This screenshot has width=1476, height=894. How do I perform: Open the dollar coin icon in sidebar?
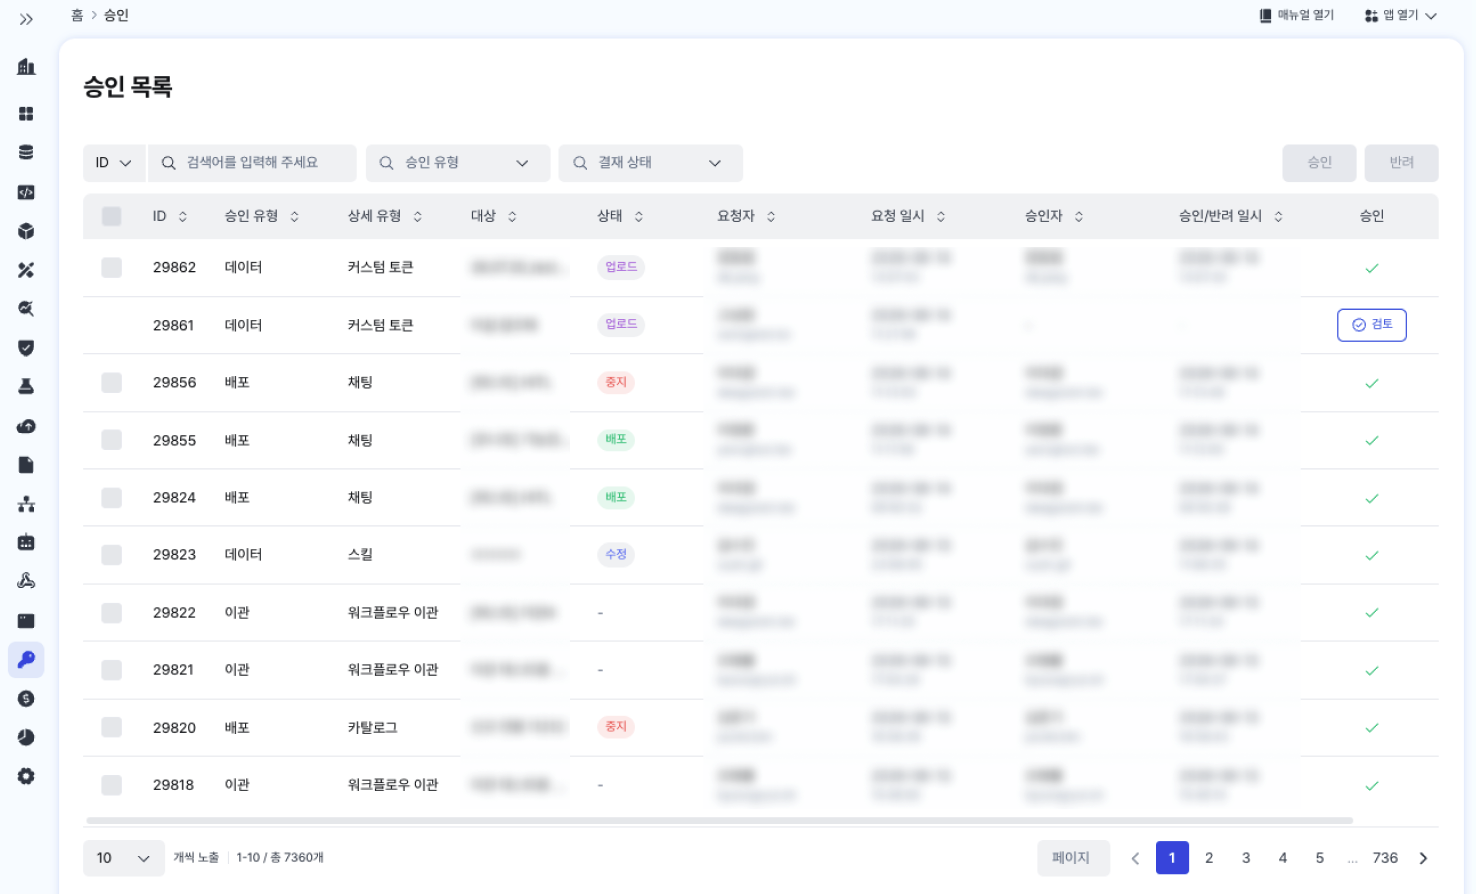click(x=26, y=698)
